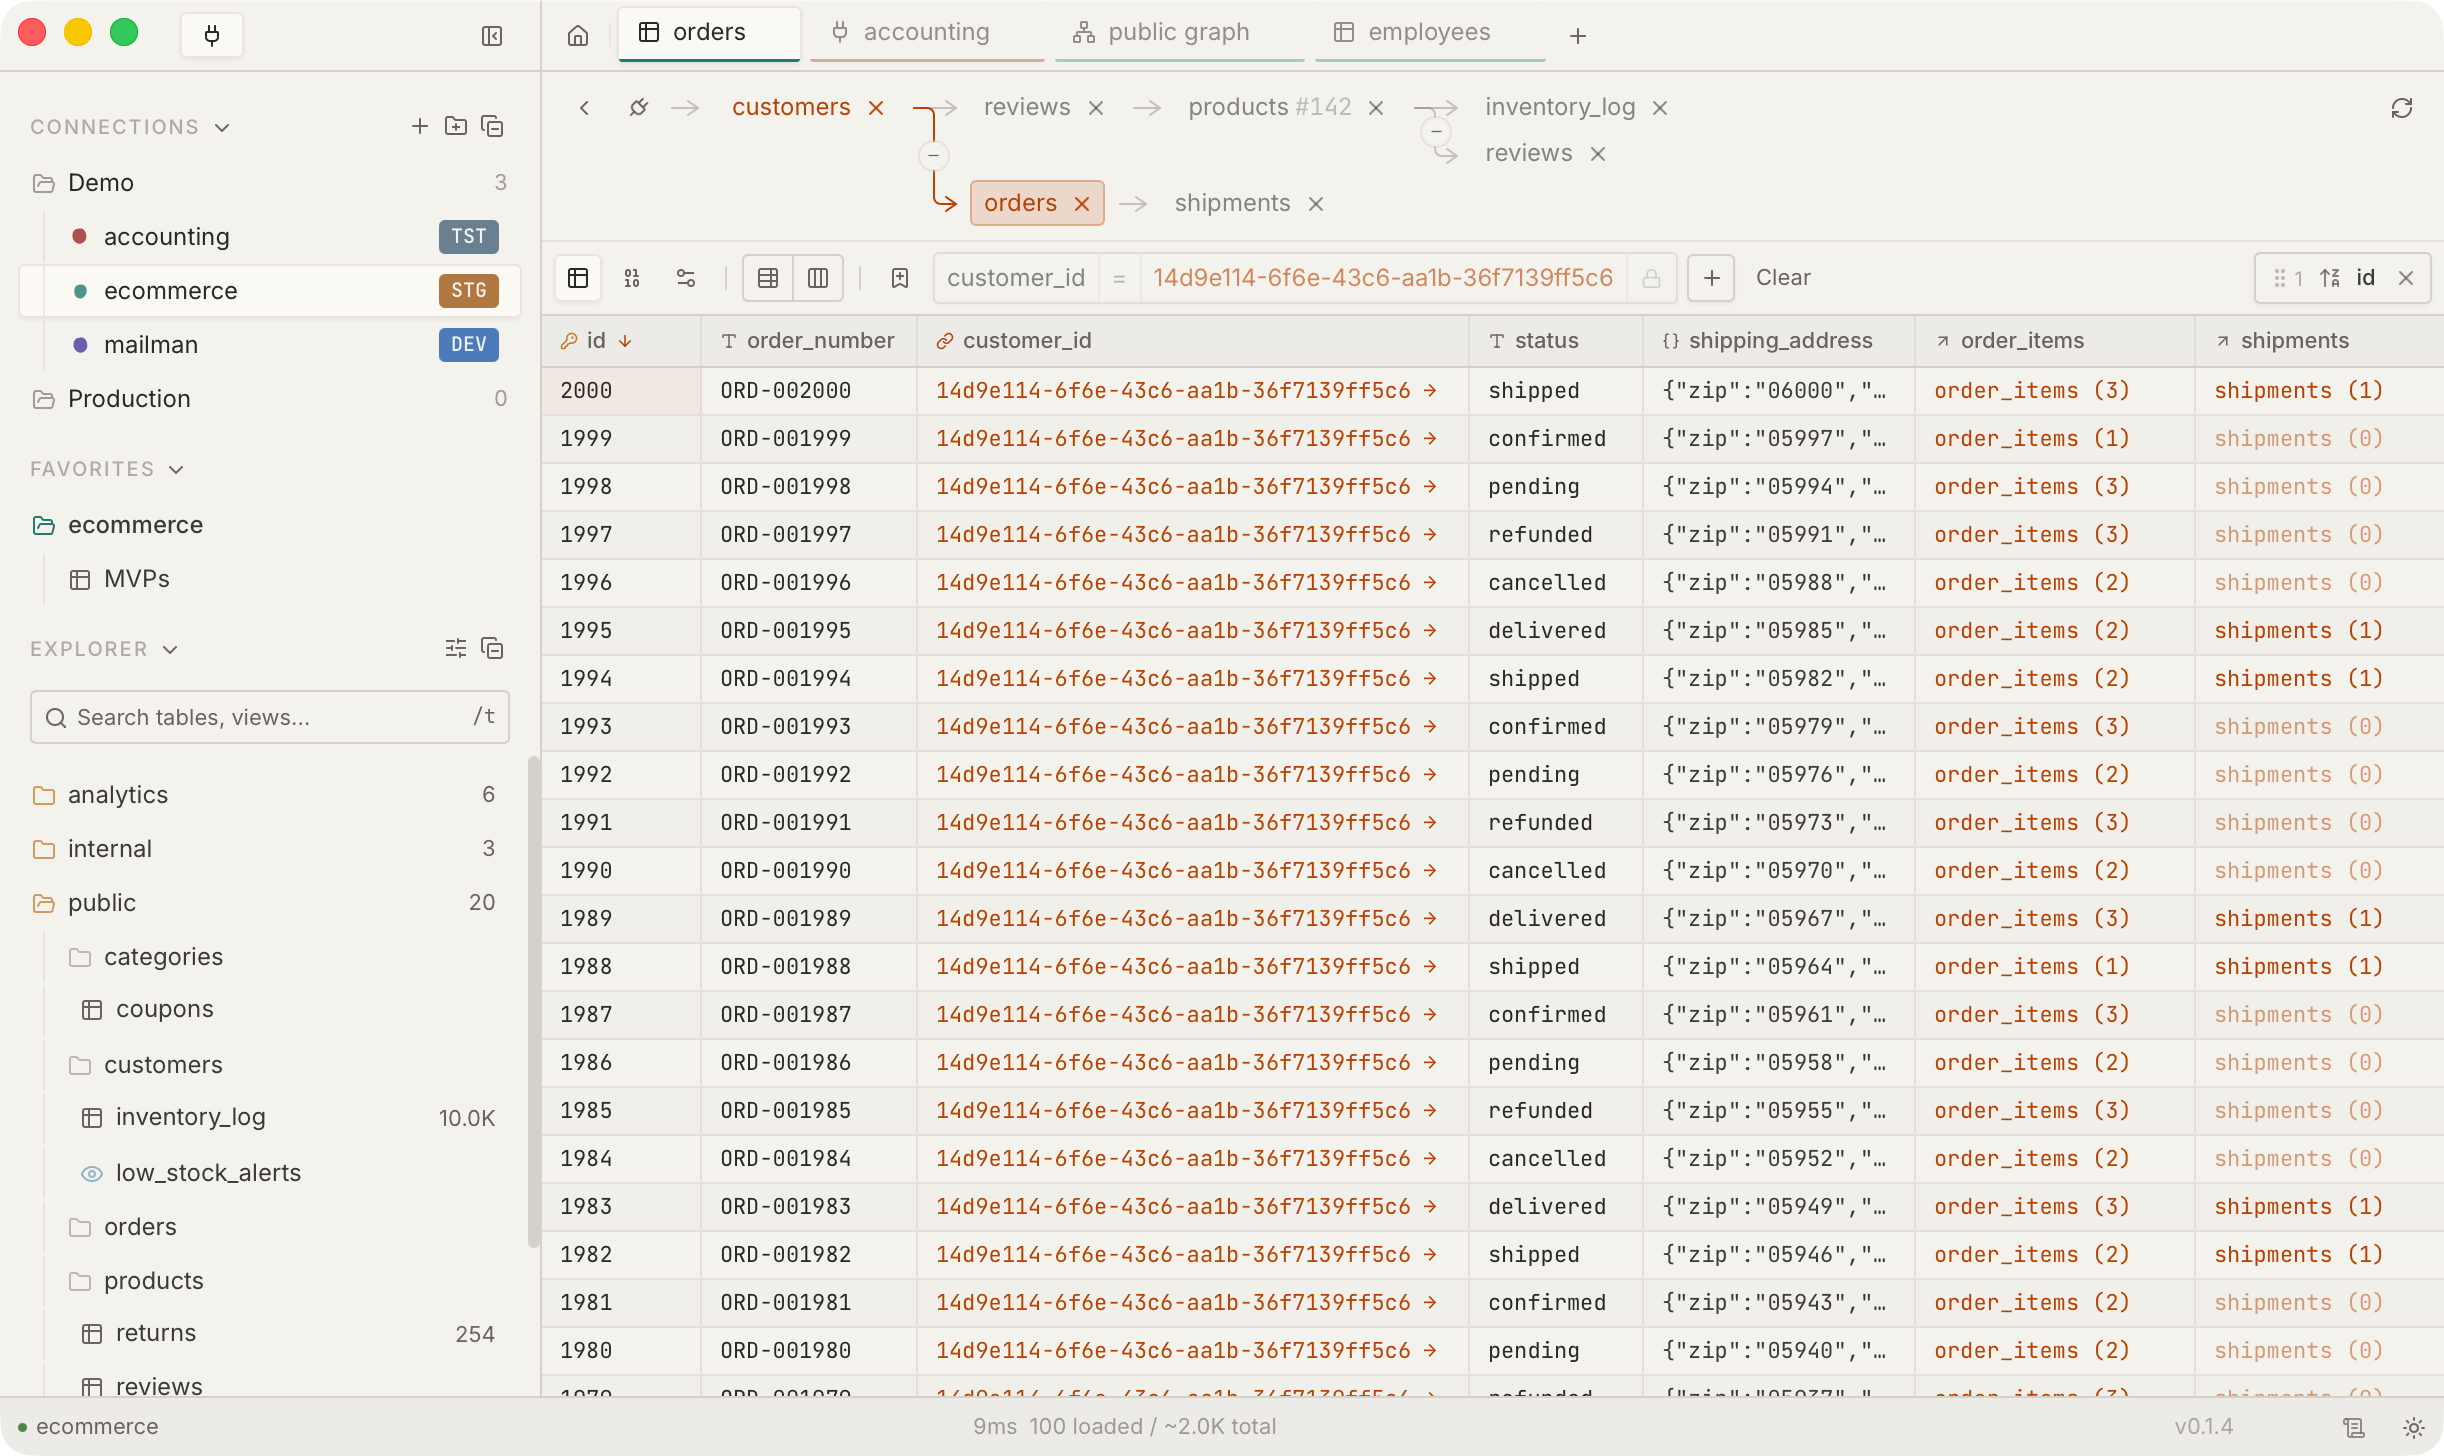Screen dimensions: 2444x1456
Task: Go to the home tab icon
Action: [578, 36]
